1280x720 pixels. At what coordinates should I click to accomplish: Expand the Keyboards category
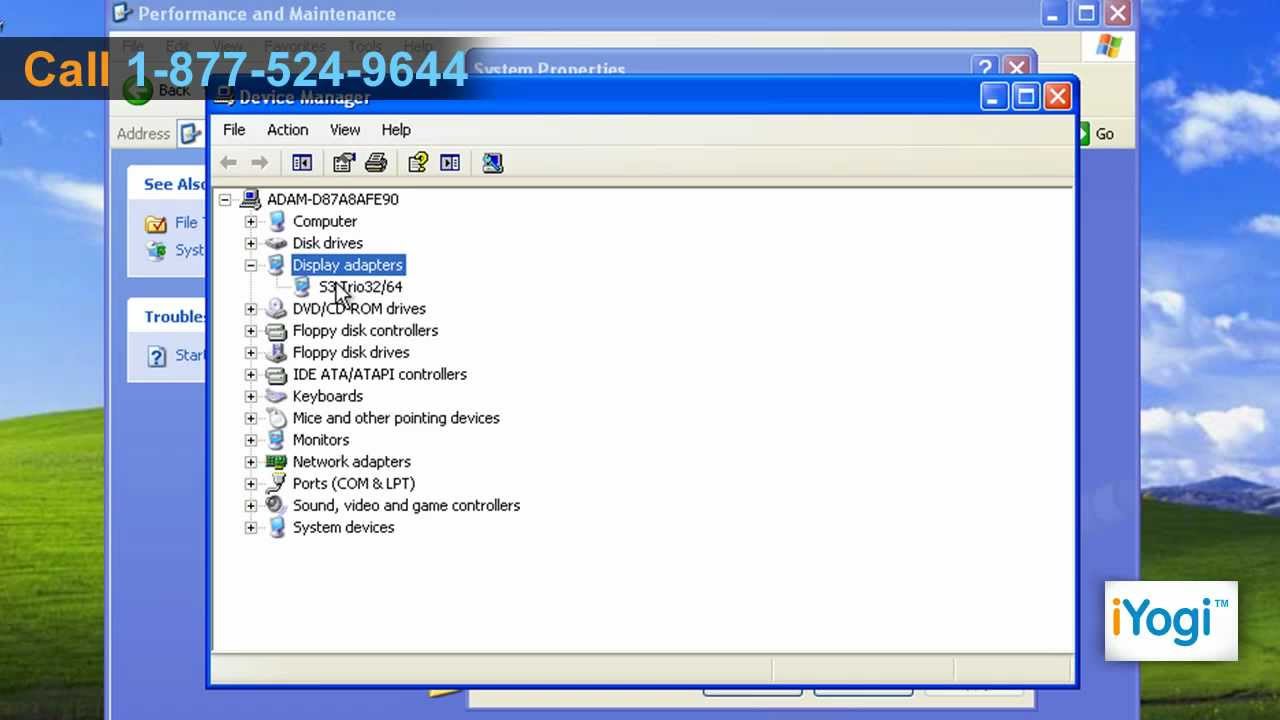click(250, 397)
